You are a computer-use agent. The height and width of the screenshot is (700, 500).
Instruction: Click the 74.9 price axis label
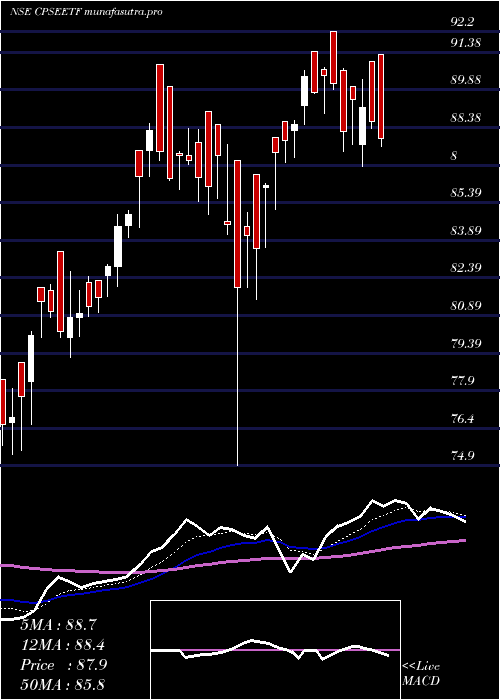click(462, 456)
